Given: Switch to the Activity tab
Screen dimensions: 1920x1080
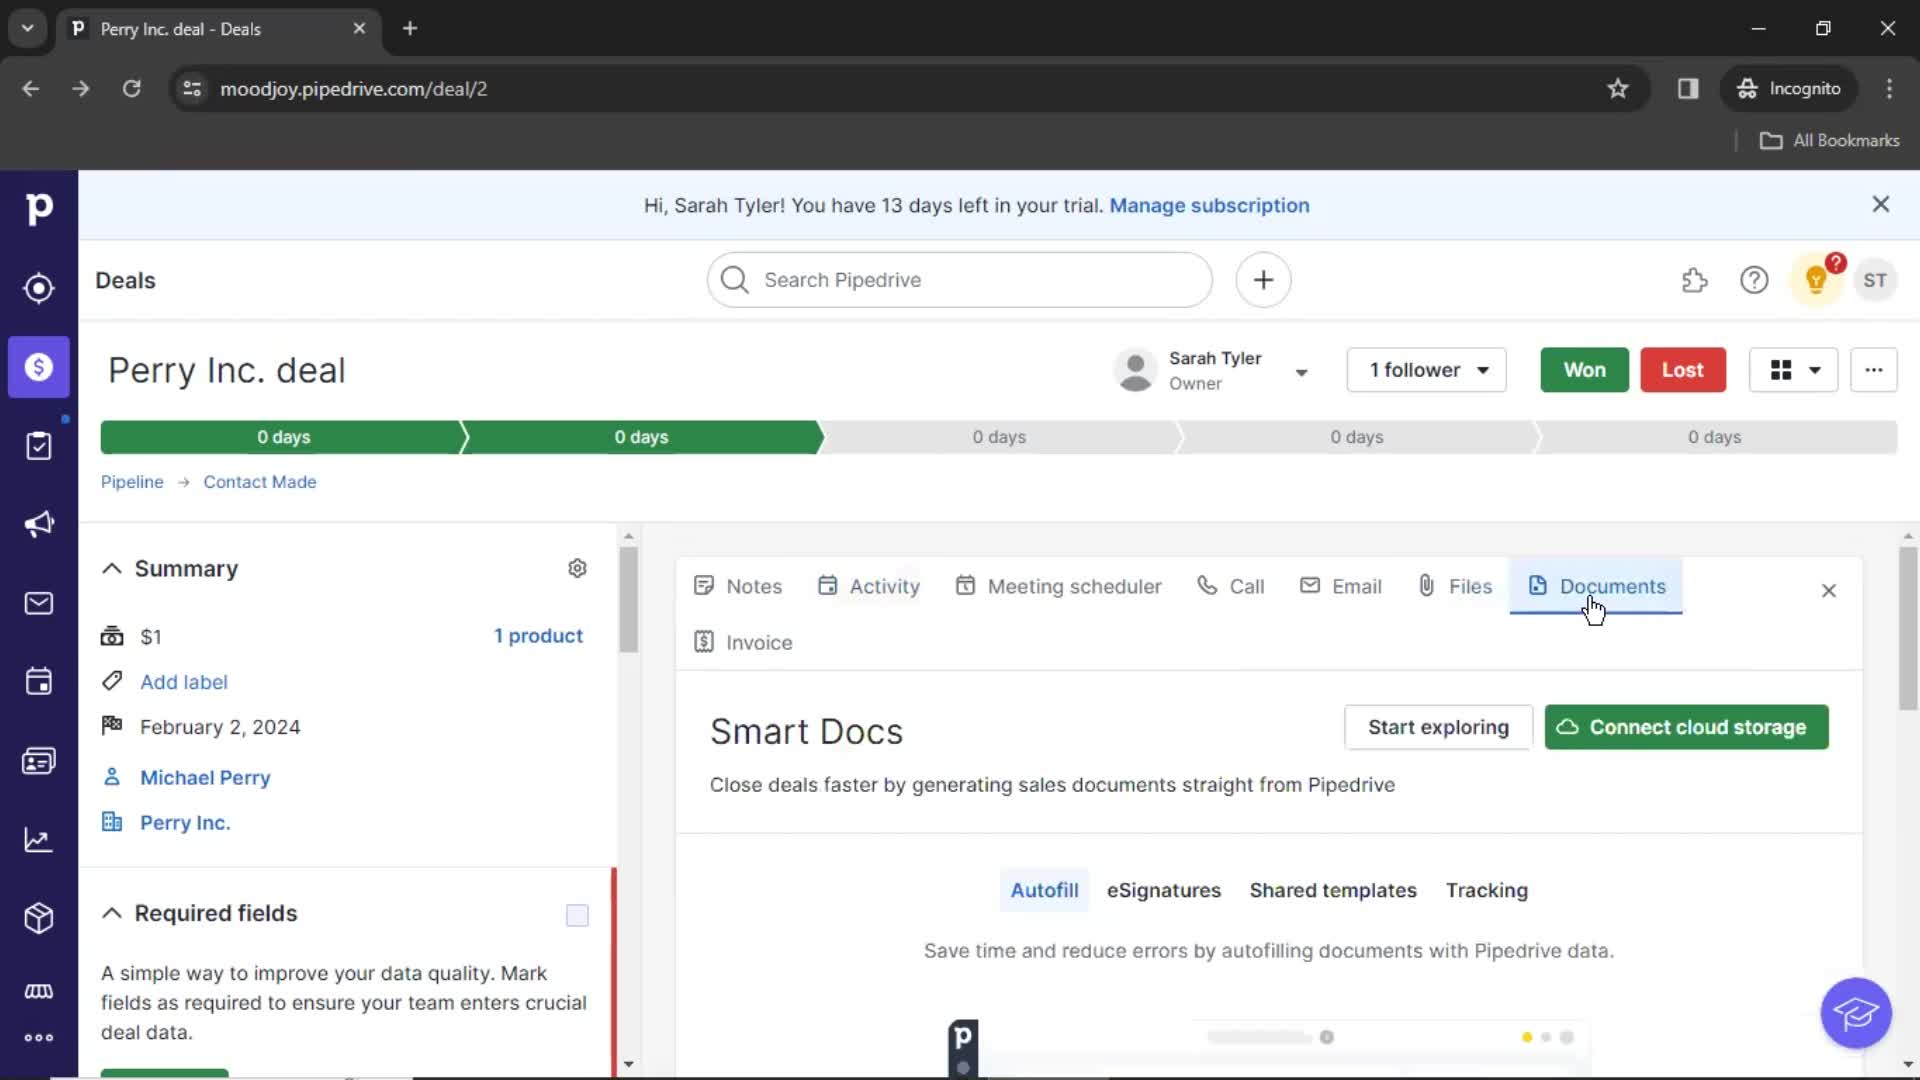Looking at the screenshot, I should point(869,586).
